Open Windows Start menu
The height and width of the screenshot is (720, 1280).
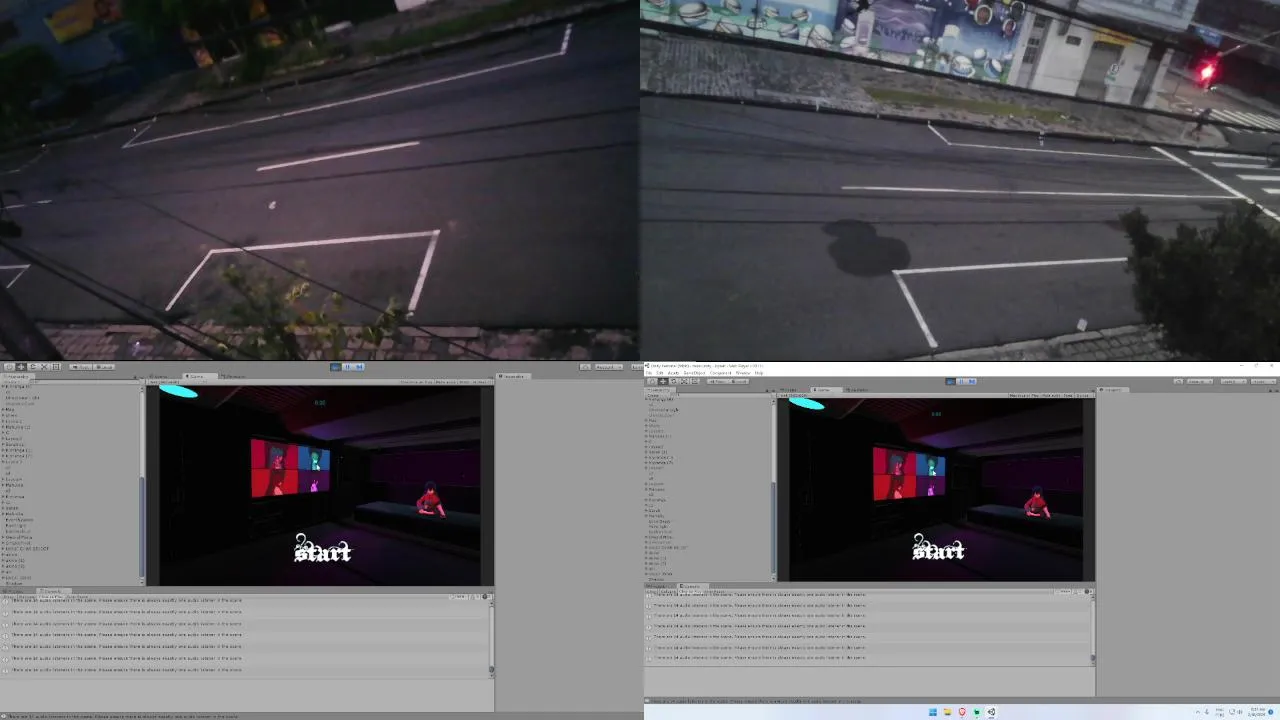point(933,712)
